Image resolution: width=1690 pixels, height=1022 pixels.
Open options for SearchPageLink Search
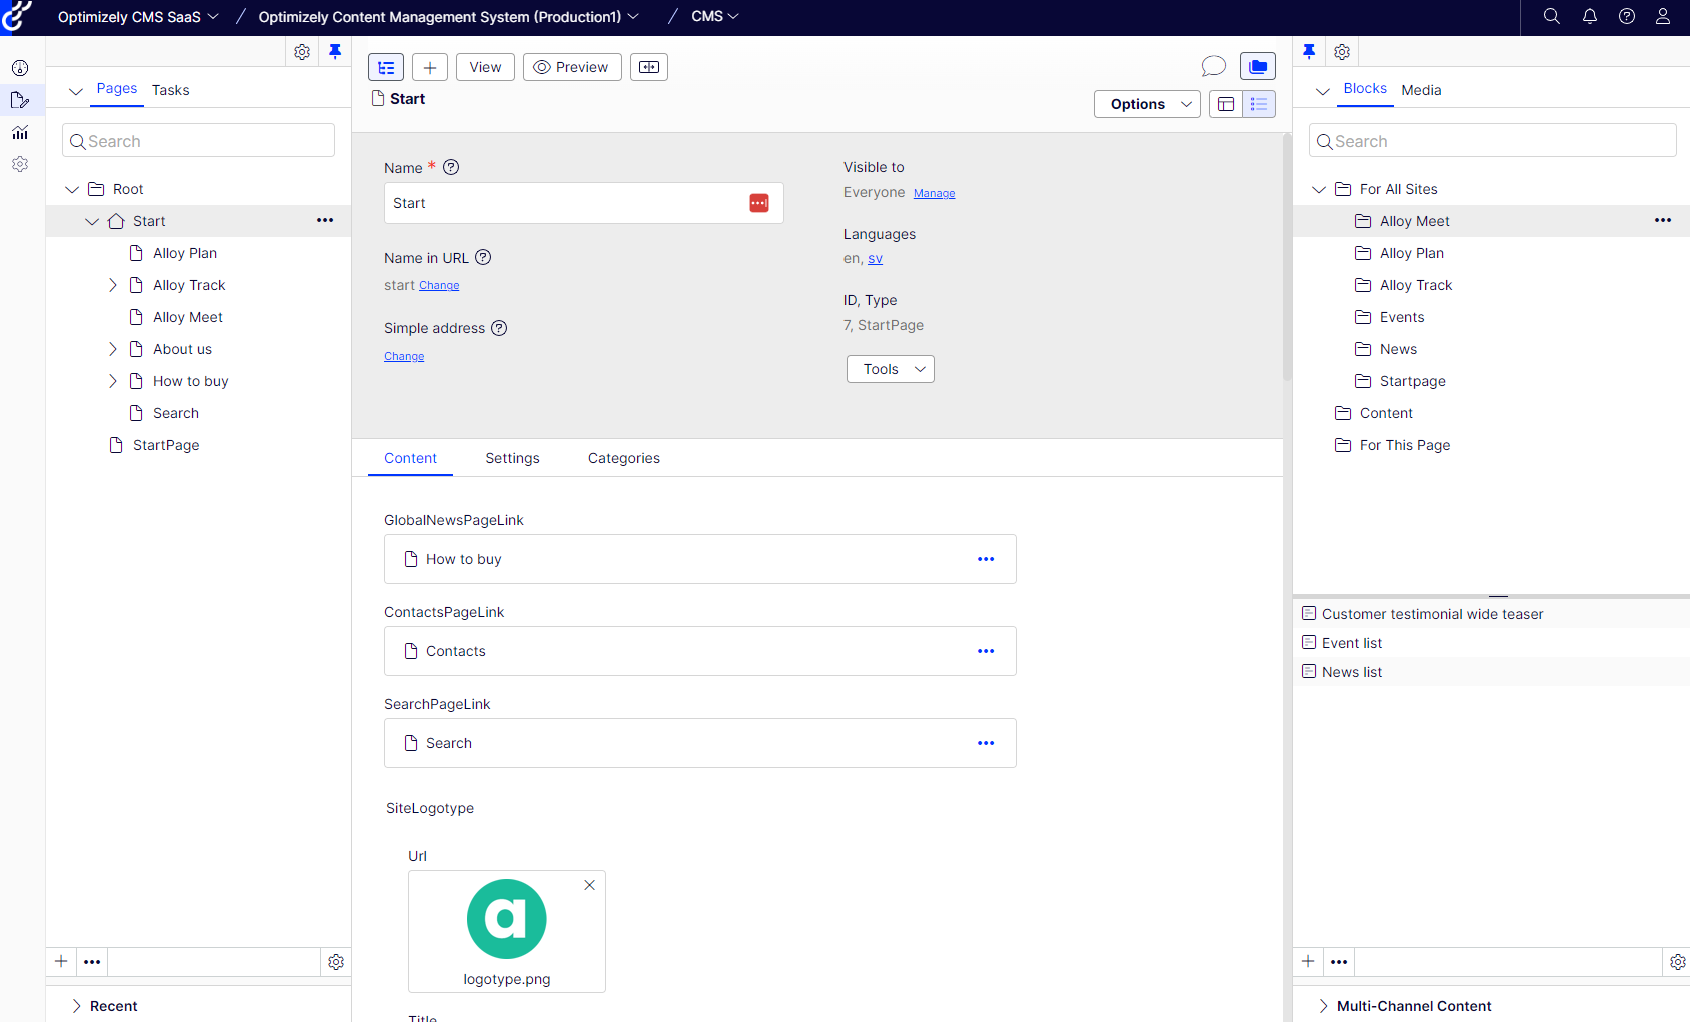pyautogui.click(x=986, y=743)
